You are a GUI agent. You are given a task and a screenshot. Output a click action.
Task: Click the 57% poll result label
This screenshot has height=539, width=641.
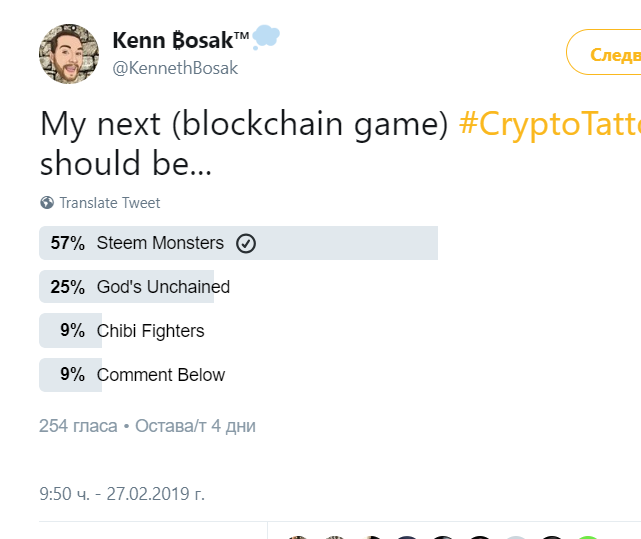[x=67, y=243]
